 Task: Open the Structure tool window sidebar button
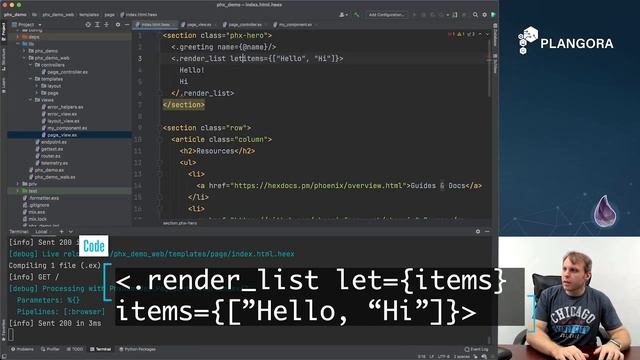pyautogui.click(x=4, y=60)
